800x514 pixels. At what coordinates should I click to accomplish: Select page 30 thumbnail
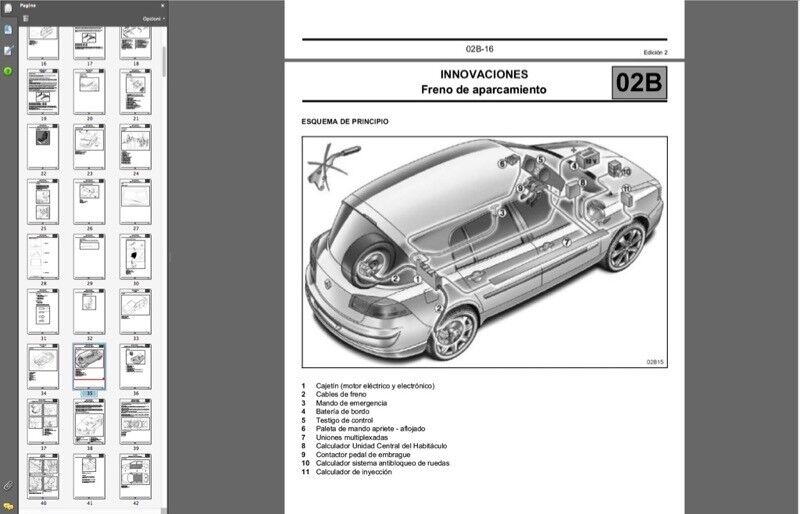pos(135,257)
